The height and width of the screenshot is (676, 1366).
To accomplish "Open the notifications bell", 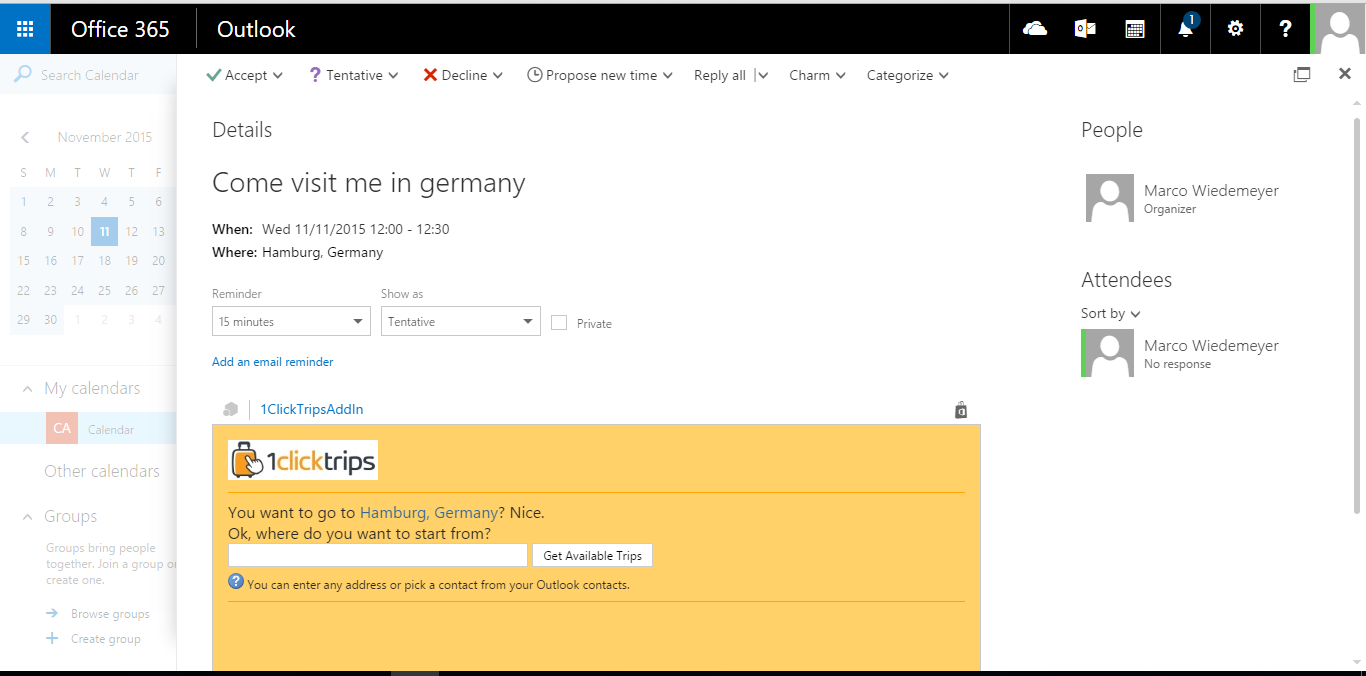I will [x=1186, y=29].
